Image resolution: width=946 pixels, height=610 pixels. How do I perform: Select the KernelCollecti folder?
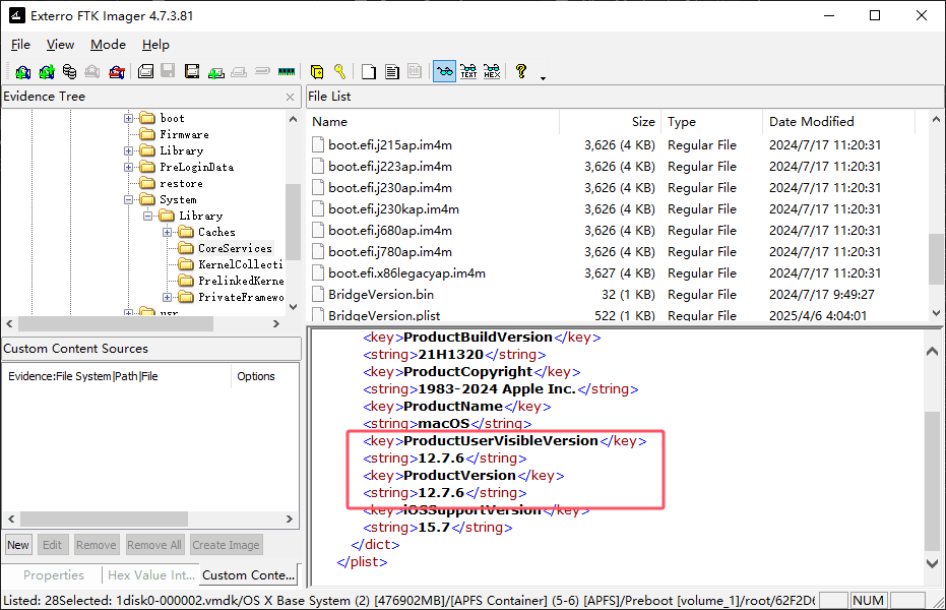(240, 265)
